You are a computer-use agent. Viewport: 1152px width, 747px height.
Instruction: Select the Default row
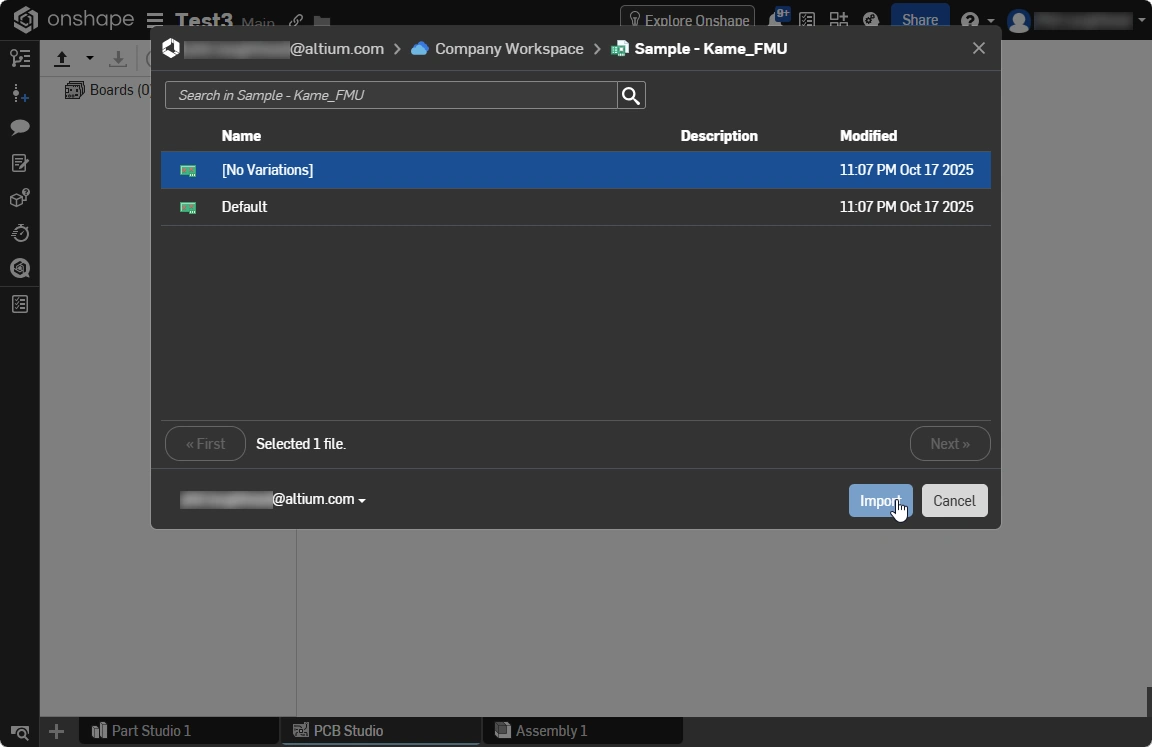pos(576,207)
